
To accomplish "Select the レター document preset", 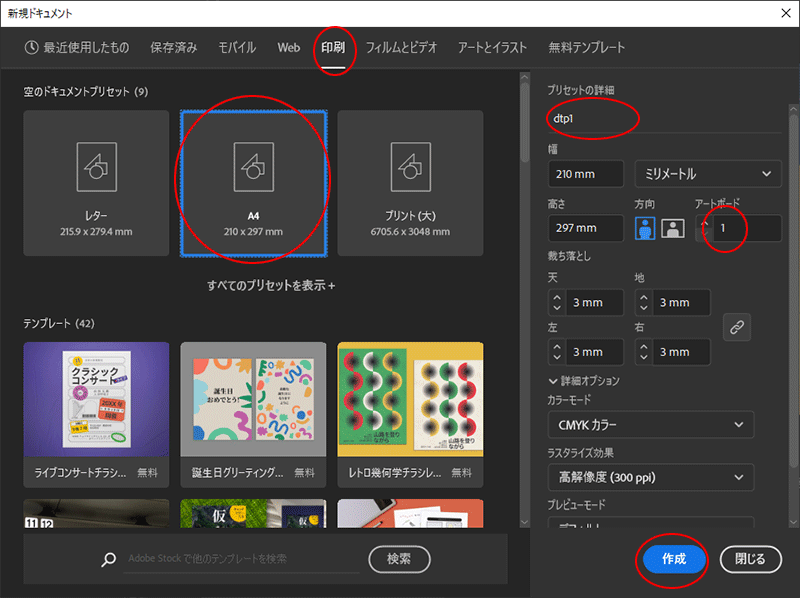I will [96, 183].
